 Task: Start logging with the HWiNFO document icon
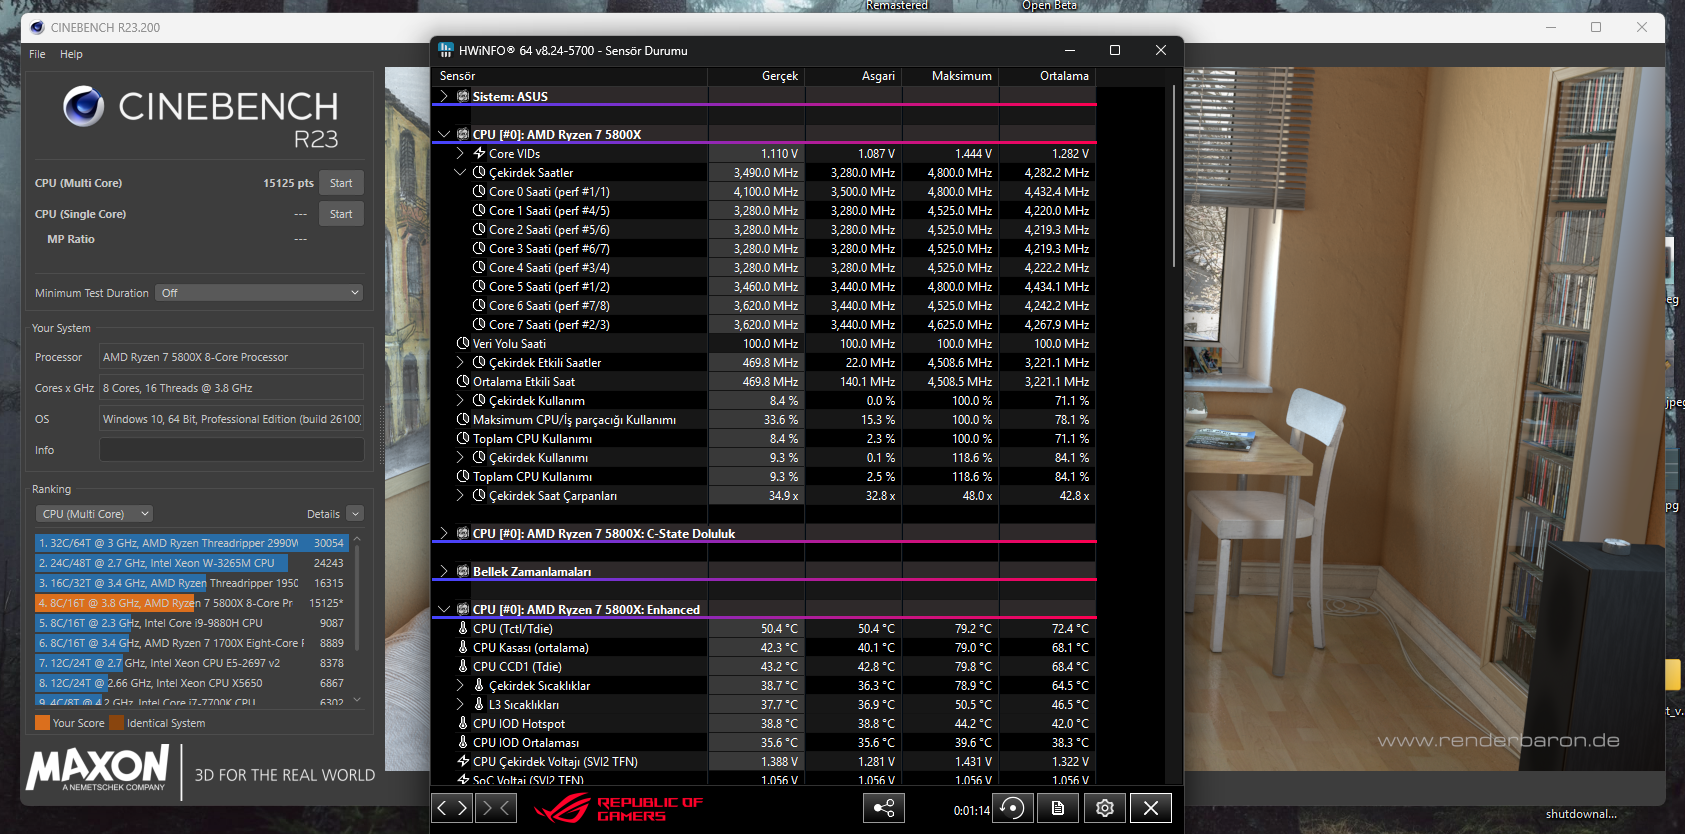click(1058, 808)
